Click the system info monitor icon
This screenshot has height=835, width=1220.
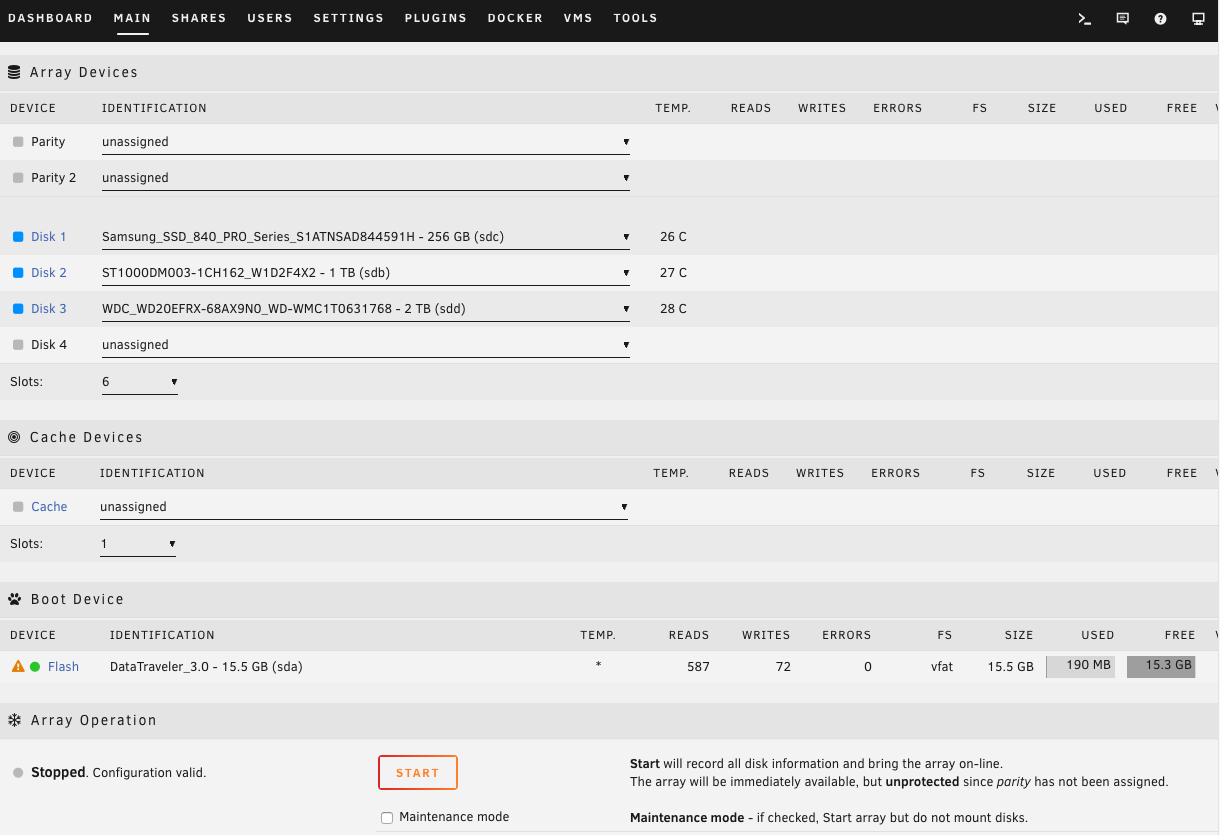click(1198, 19)
